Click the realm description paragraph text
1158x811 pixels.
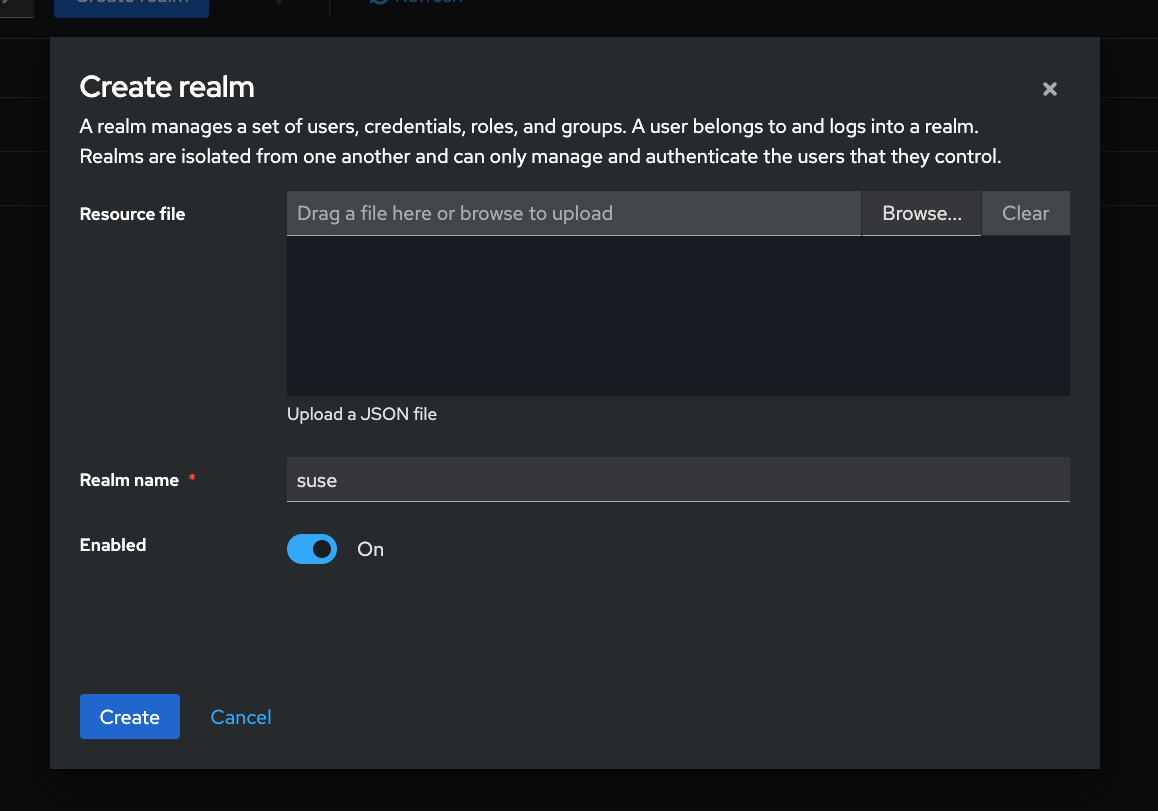(540, 142)
